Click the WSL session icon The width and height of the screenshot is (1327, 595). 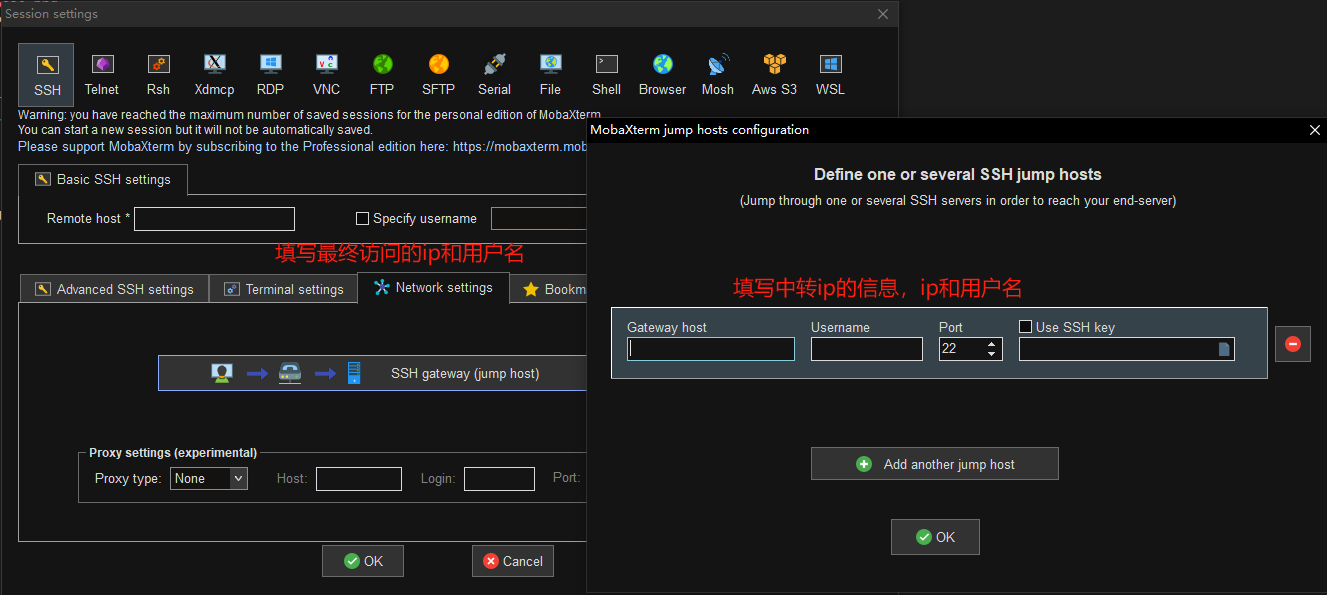pyautogui.click(x=830, y=75)
